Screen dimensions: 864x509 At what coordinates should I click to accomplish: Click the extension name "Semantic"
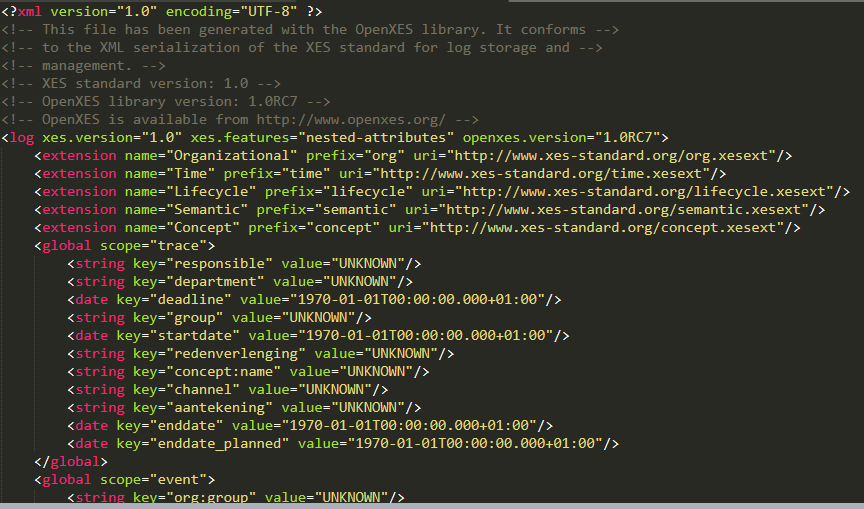pos(207,209)
